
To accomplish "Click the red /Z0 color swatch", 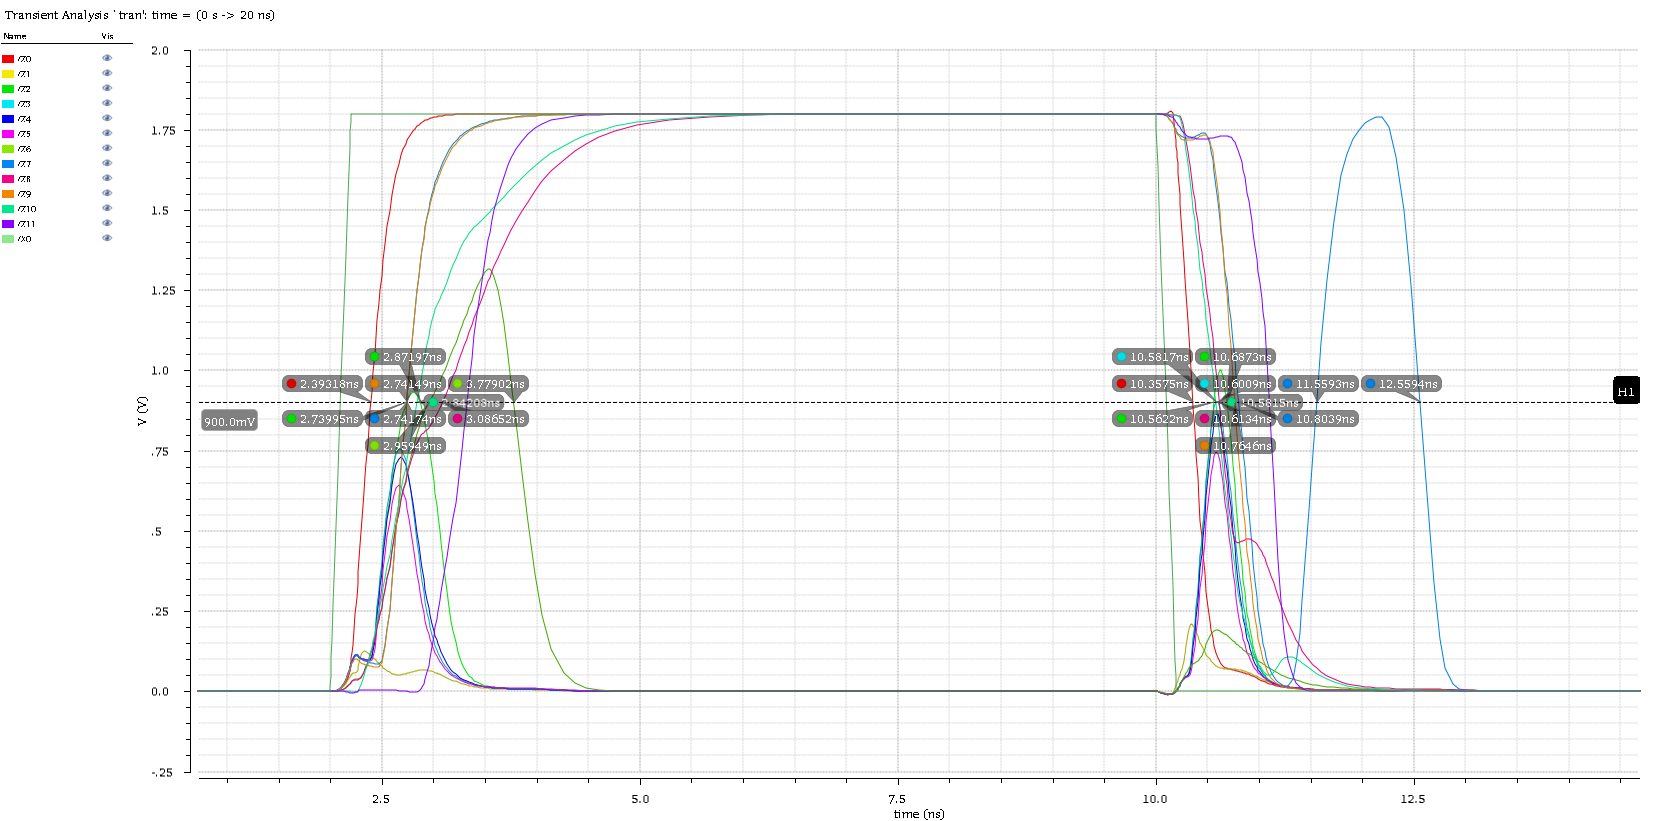I will click(8, 59).
